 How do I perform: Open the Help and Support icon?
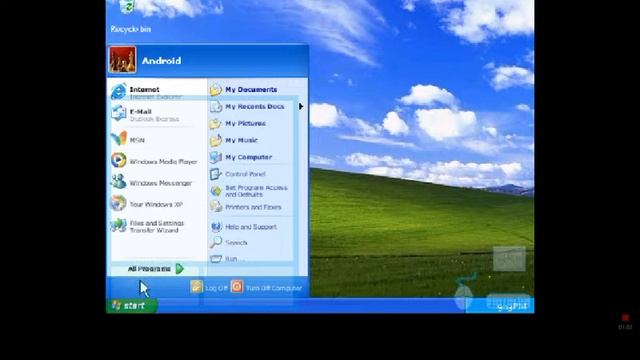coord(216,227)
